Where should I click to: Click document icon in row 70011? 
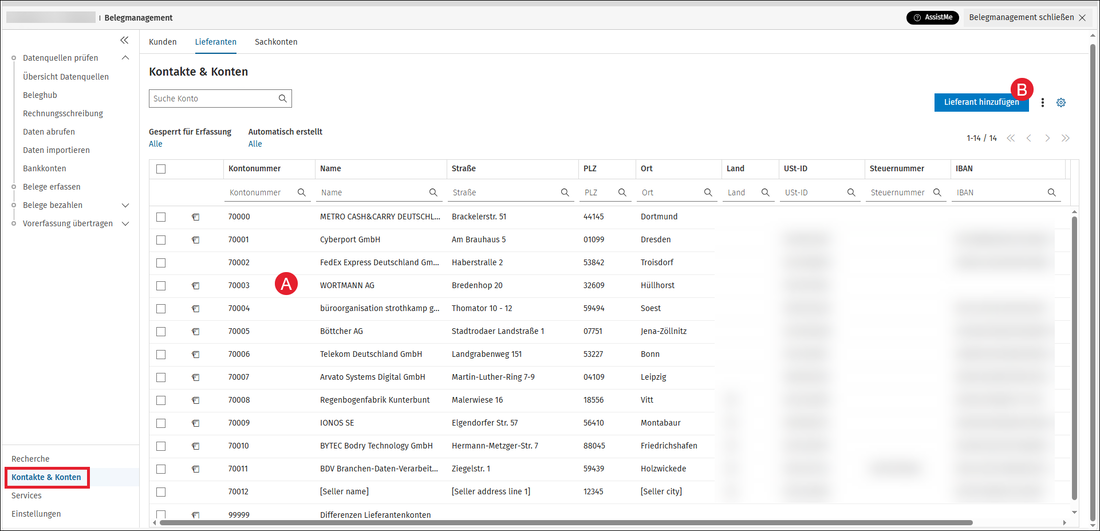click(x=196, y=469)
